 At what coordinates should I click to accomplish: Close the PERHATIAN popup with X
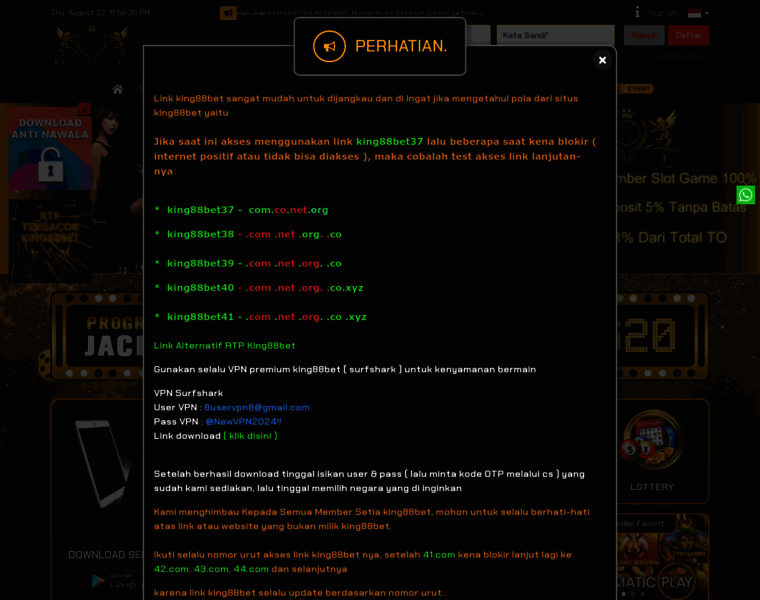click(602, 60)
